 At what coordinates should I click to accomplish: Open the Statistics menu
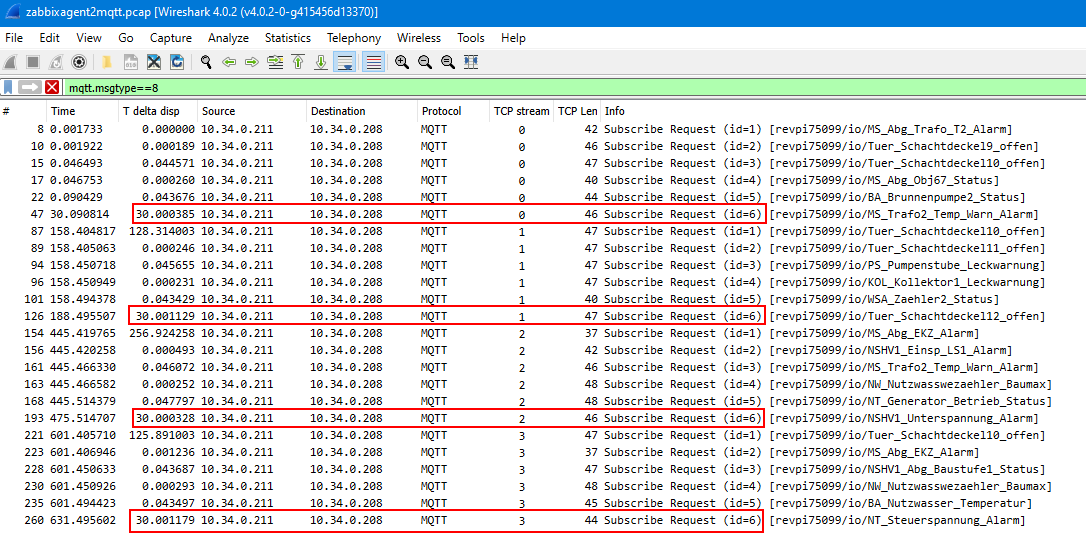[287, 38]
